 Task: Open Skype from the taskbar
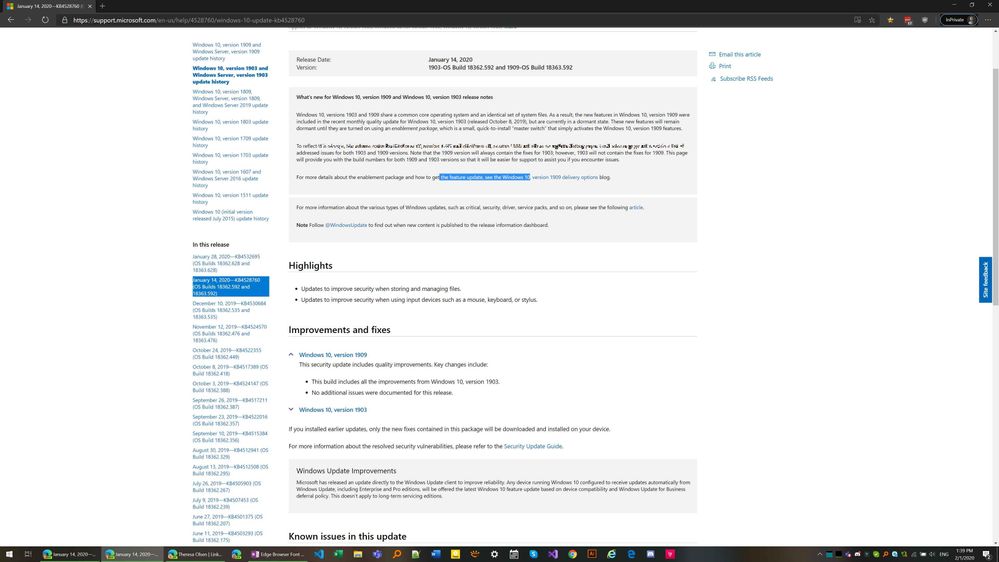pyautogui.click(x=533, y=554)
